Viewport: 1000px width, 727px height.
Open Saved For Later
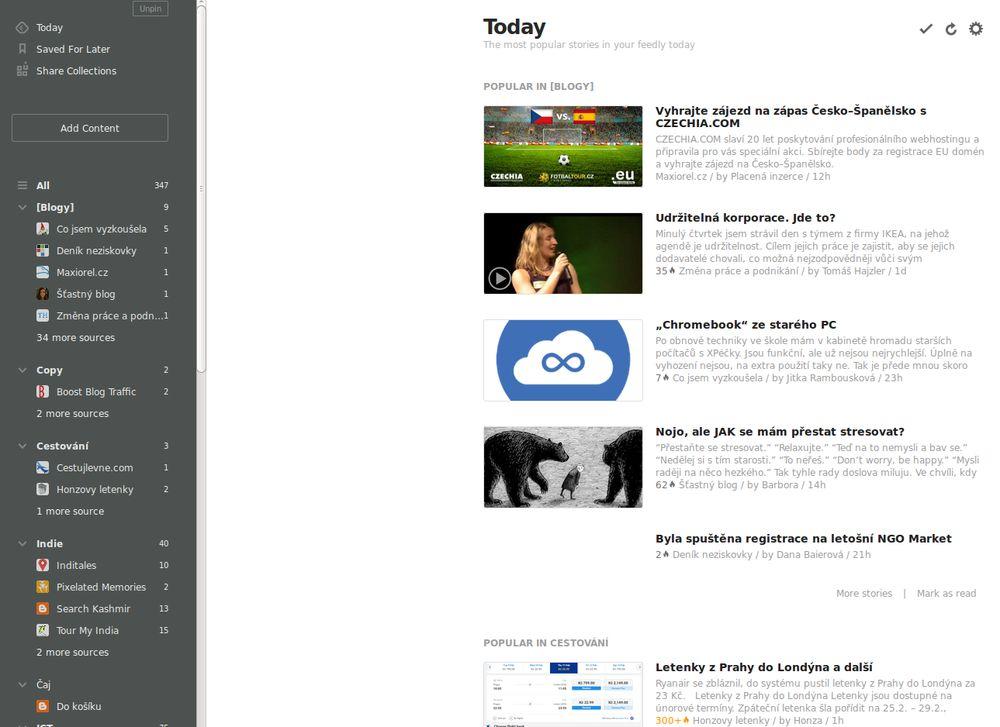tap(73, 49)
